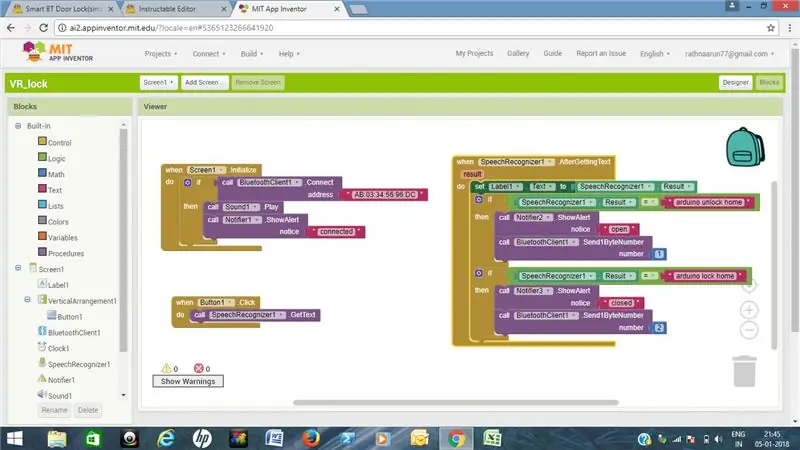Viewport: 800px width, 450px height.
Task: Click the Show Warnings button
Action: (188, 381)
